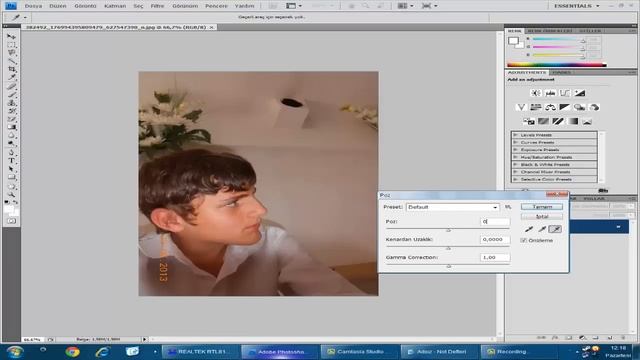This screenshot has width=640, height=360.
Task: Add an Invert adjustment
Action: pyautogui.click(x=529, y=121)
